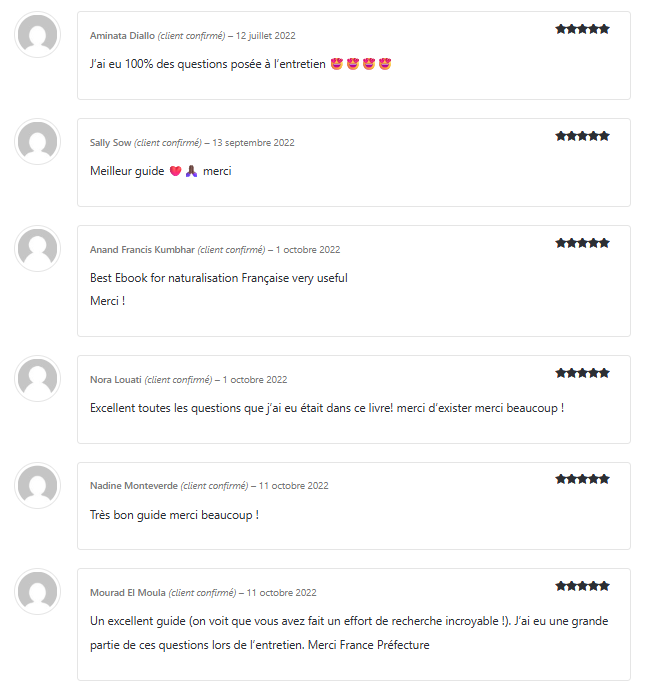The width and height of the screenshot is (645, 698).
Task: Click the pink heart emoji in Sally's review
Action: click(176, 171)
